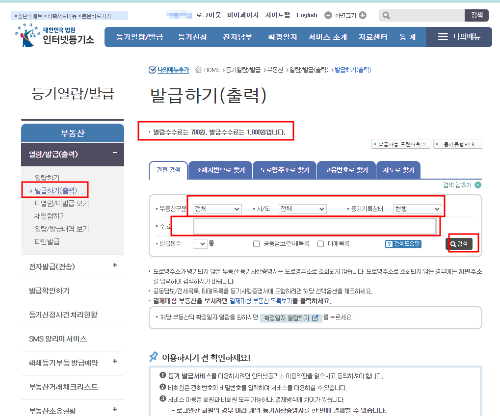Click the 마이페이지 link
The height and width of the screenshot is (416, 500).
pyautogui.click(x=243, y=15)
